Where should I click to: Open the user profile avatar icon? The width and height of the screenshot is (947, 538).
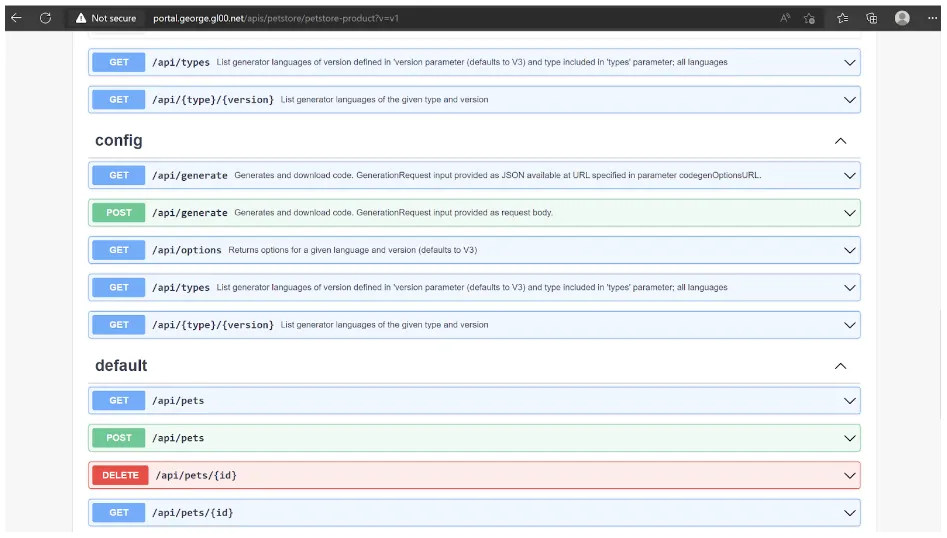(902, 18)
